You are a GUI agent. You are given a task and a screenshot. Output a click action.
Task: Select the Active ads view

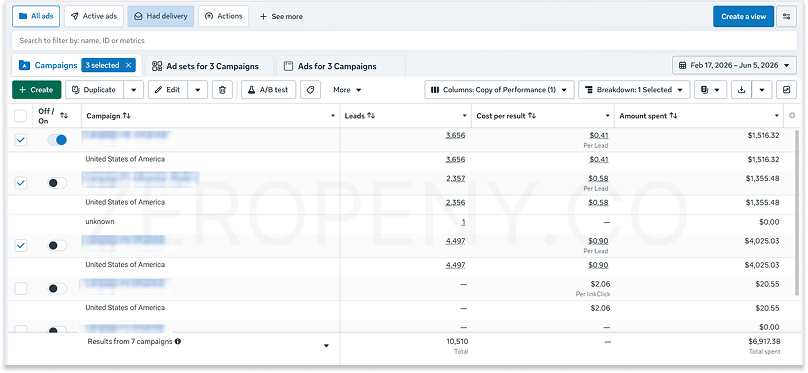[x=93, y=16]
